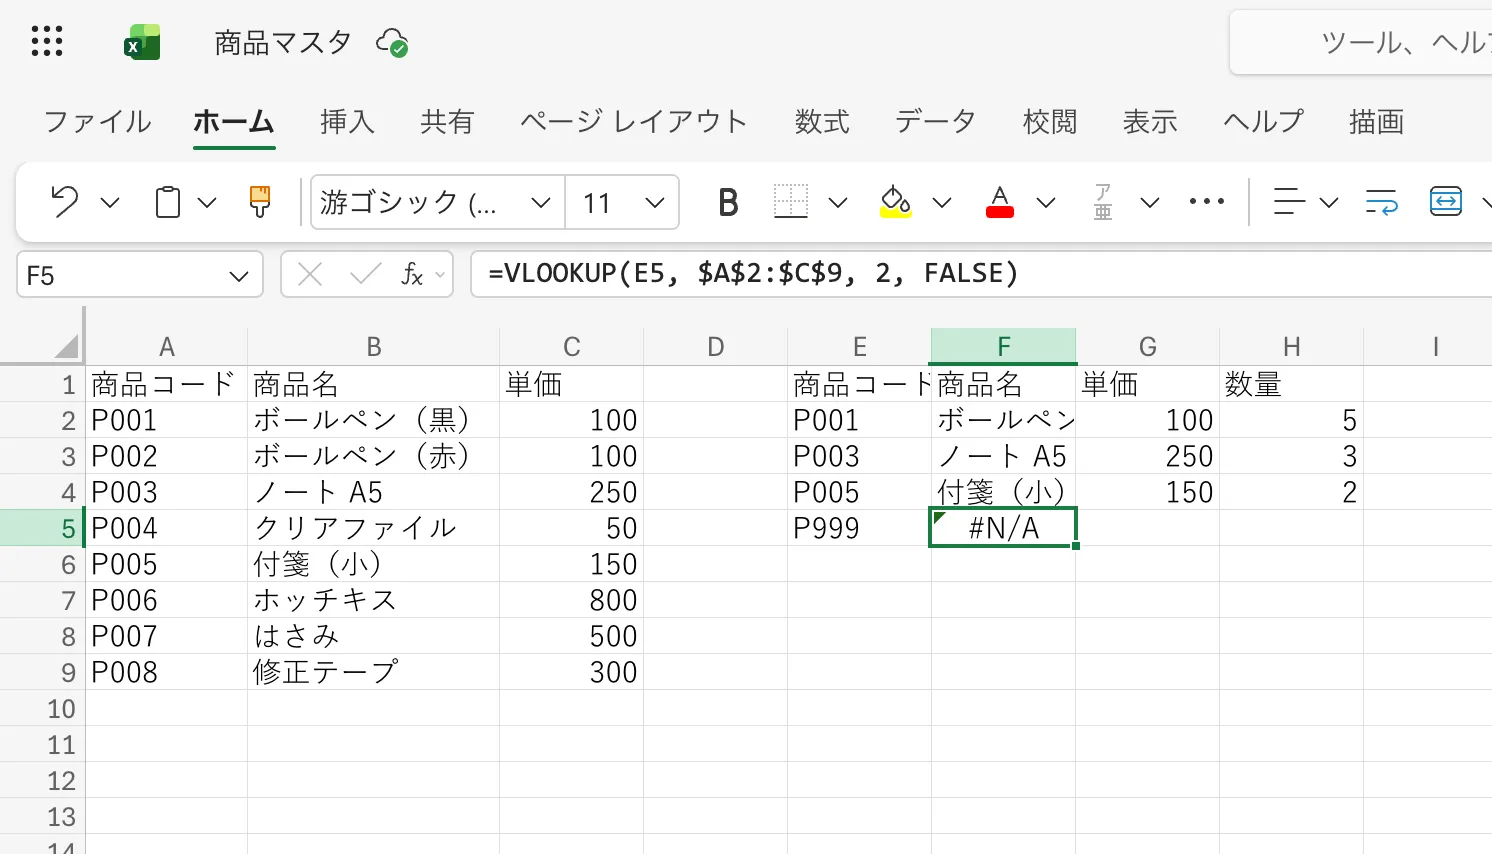The width and height of the screenshot is (1492, 854).
Task: Expand alignment dropdown arrow
Action: pos(1329,203)
